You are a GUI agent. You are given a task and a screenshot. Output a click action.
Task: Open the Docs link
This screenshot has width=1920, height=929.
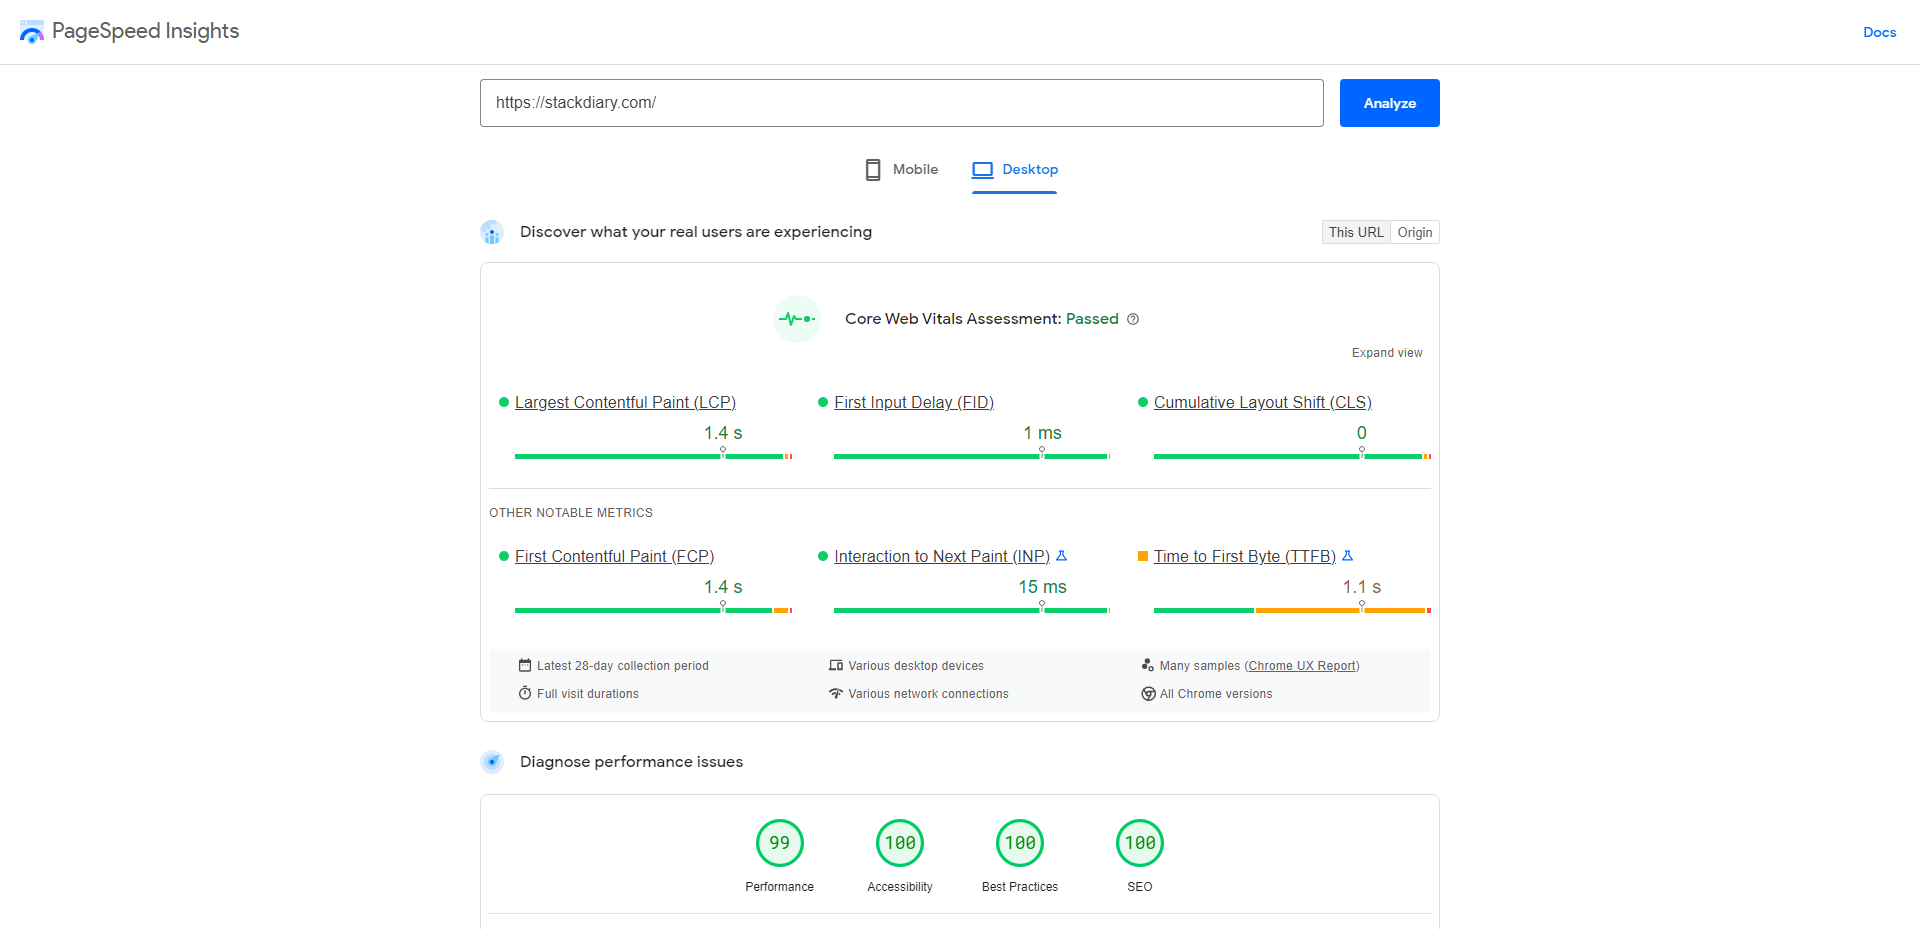coord(1879,32)
